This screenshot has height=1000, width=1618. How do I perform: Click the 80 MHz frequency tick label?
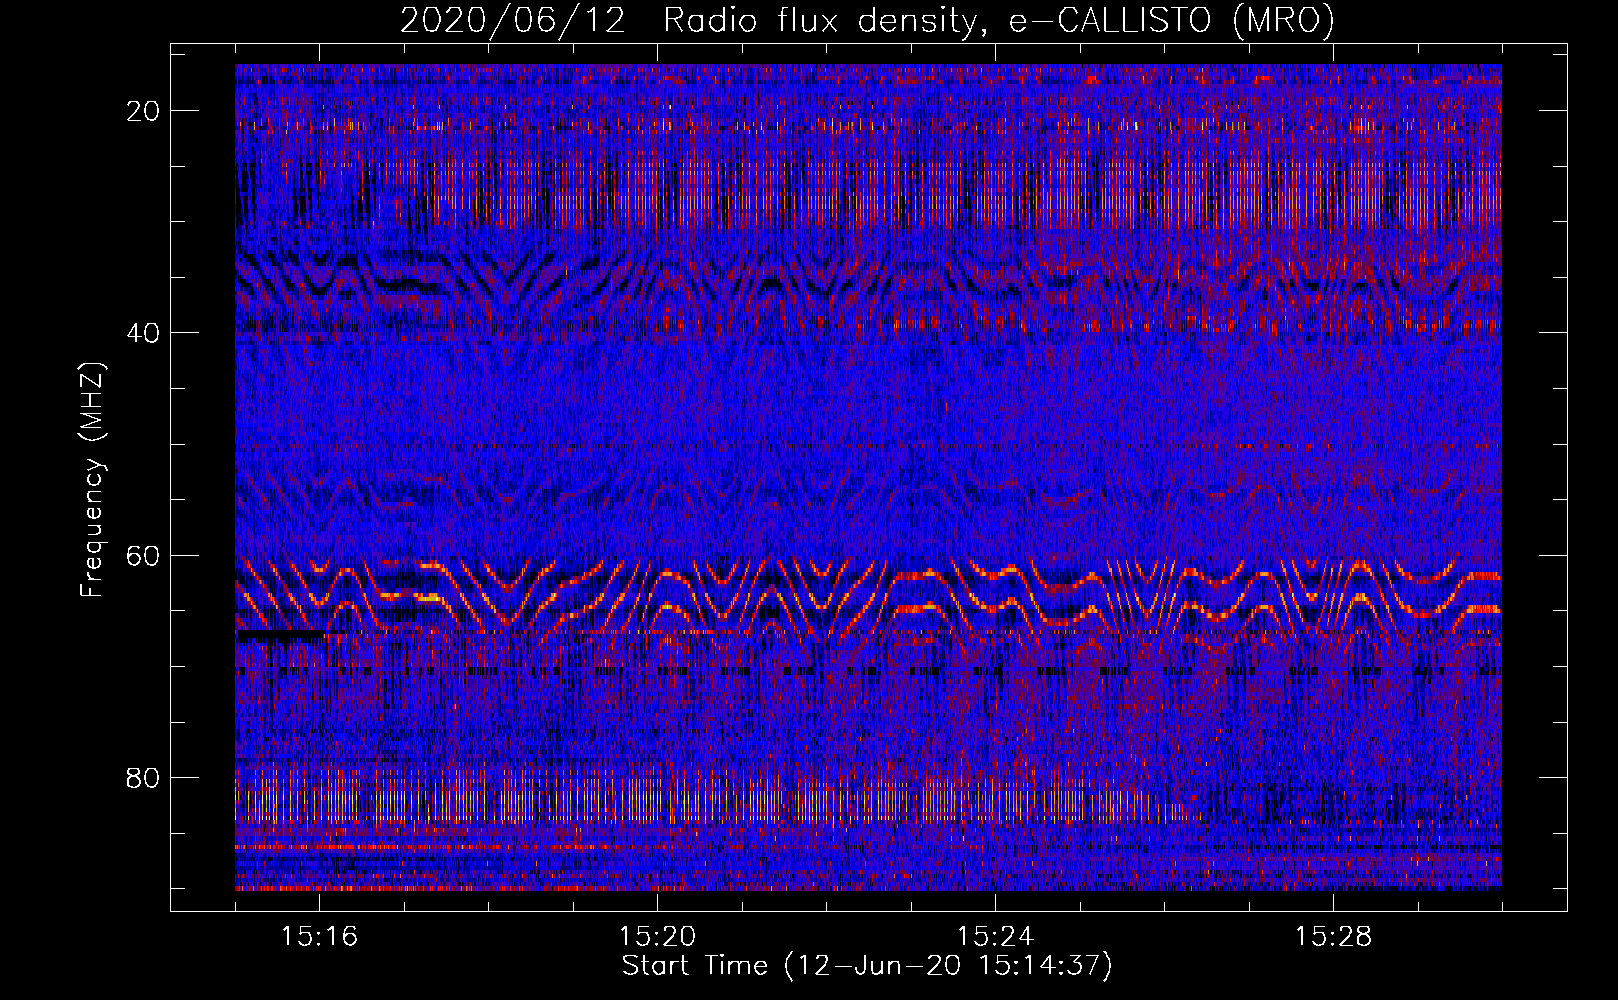pyautogui.click(x=144, y=777)
